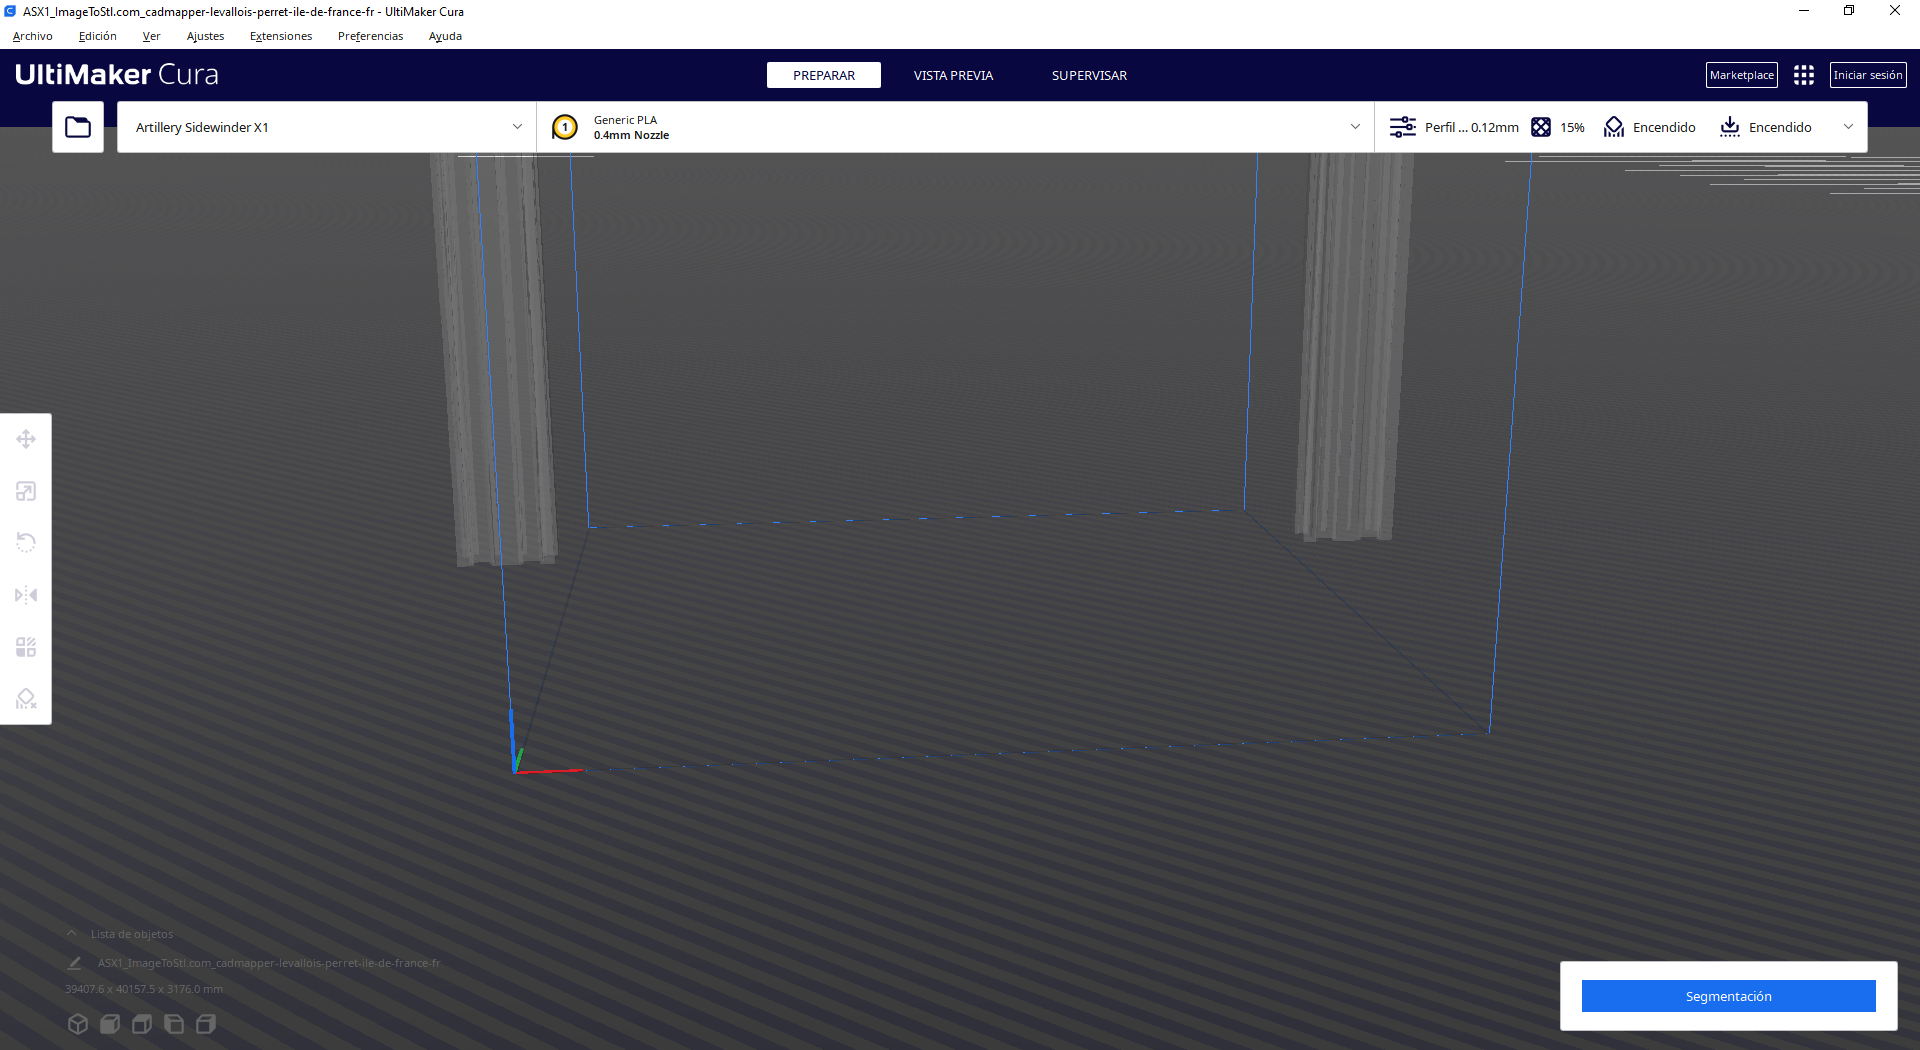
Task: Expand the print settings panel chevron
Action: (1848, 127)
